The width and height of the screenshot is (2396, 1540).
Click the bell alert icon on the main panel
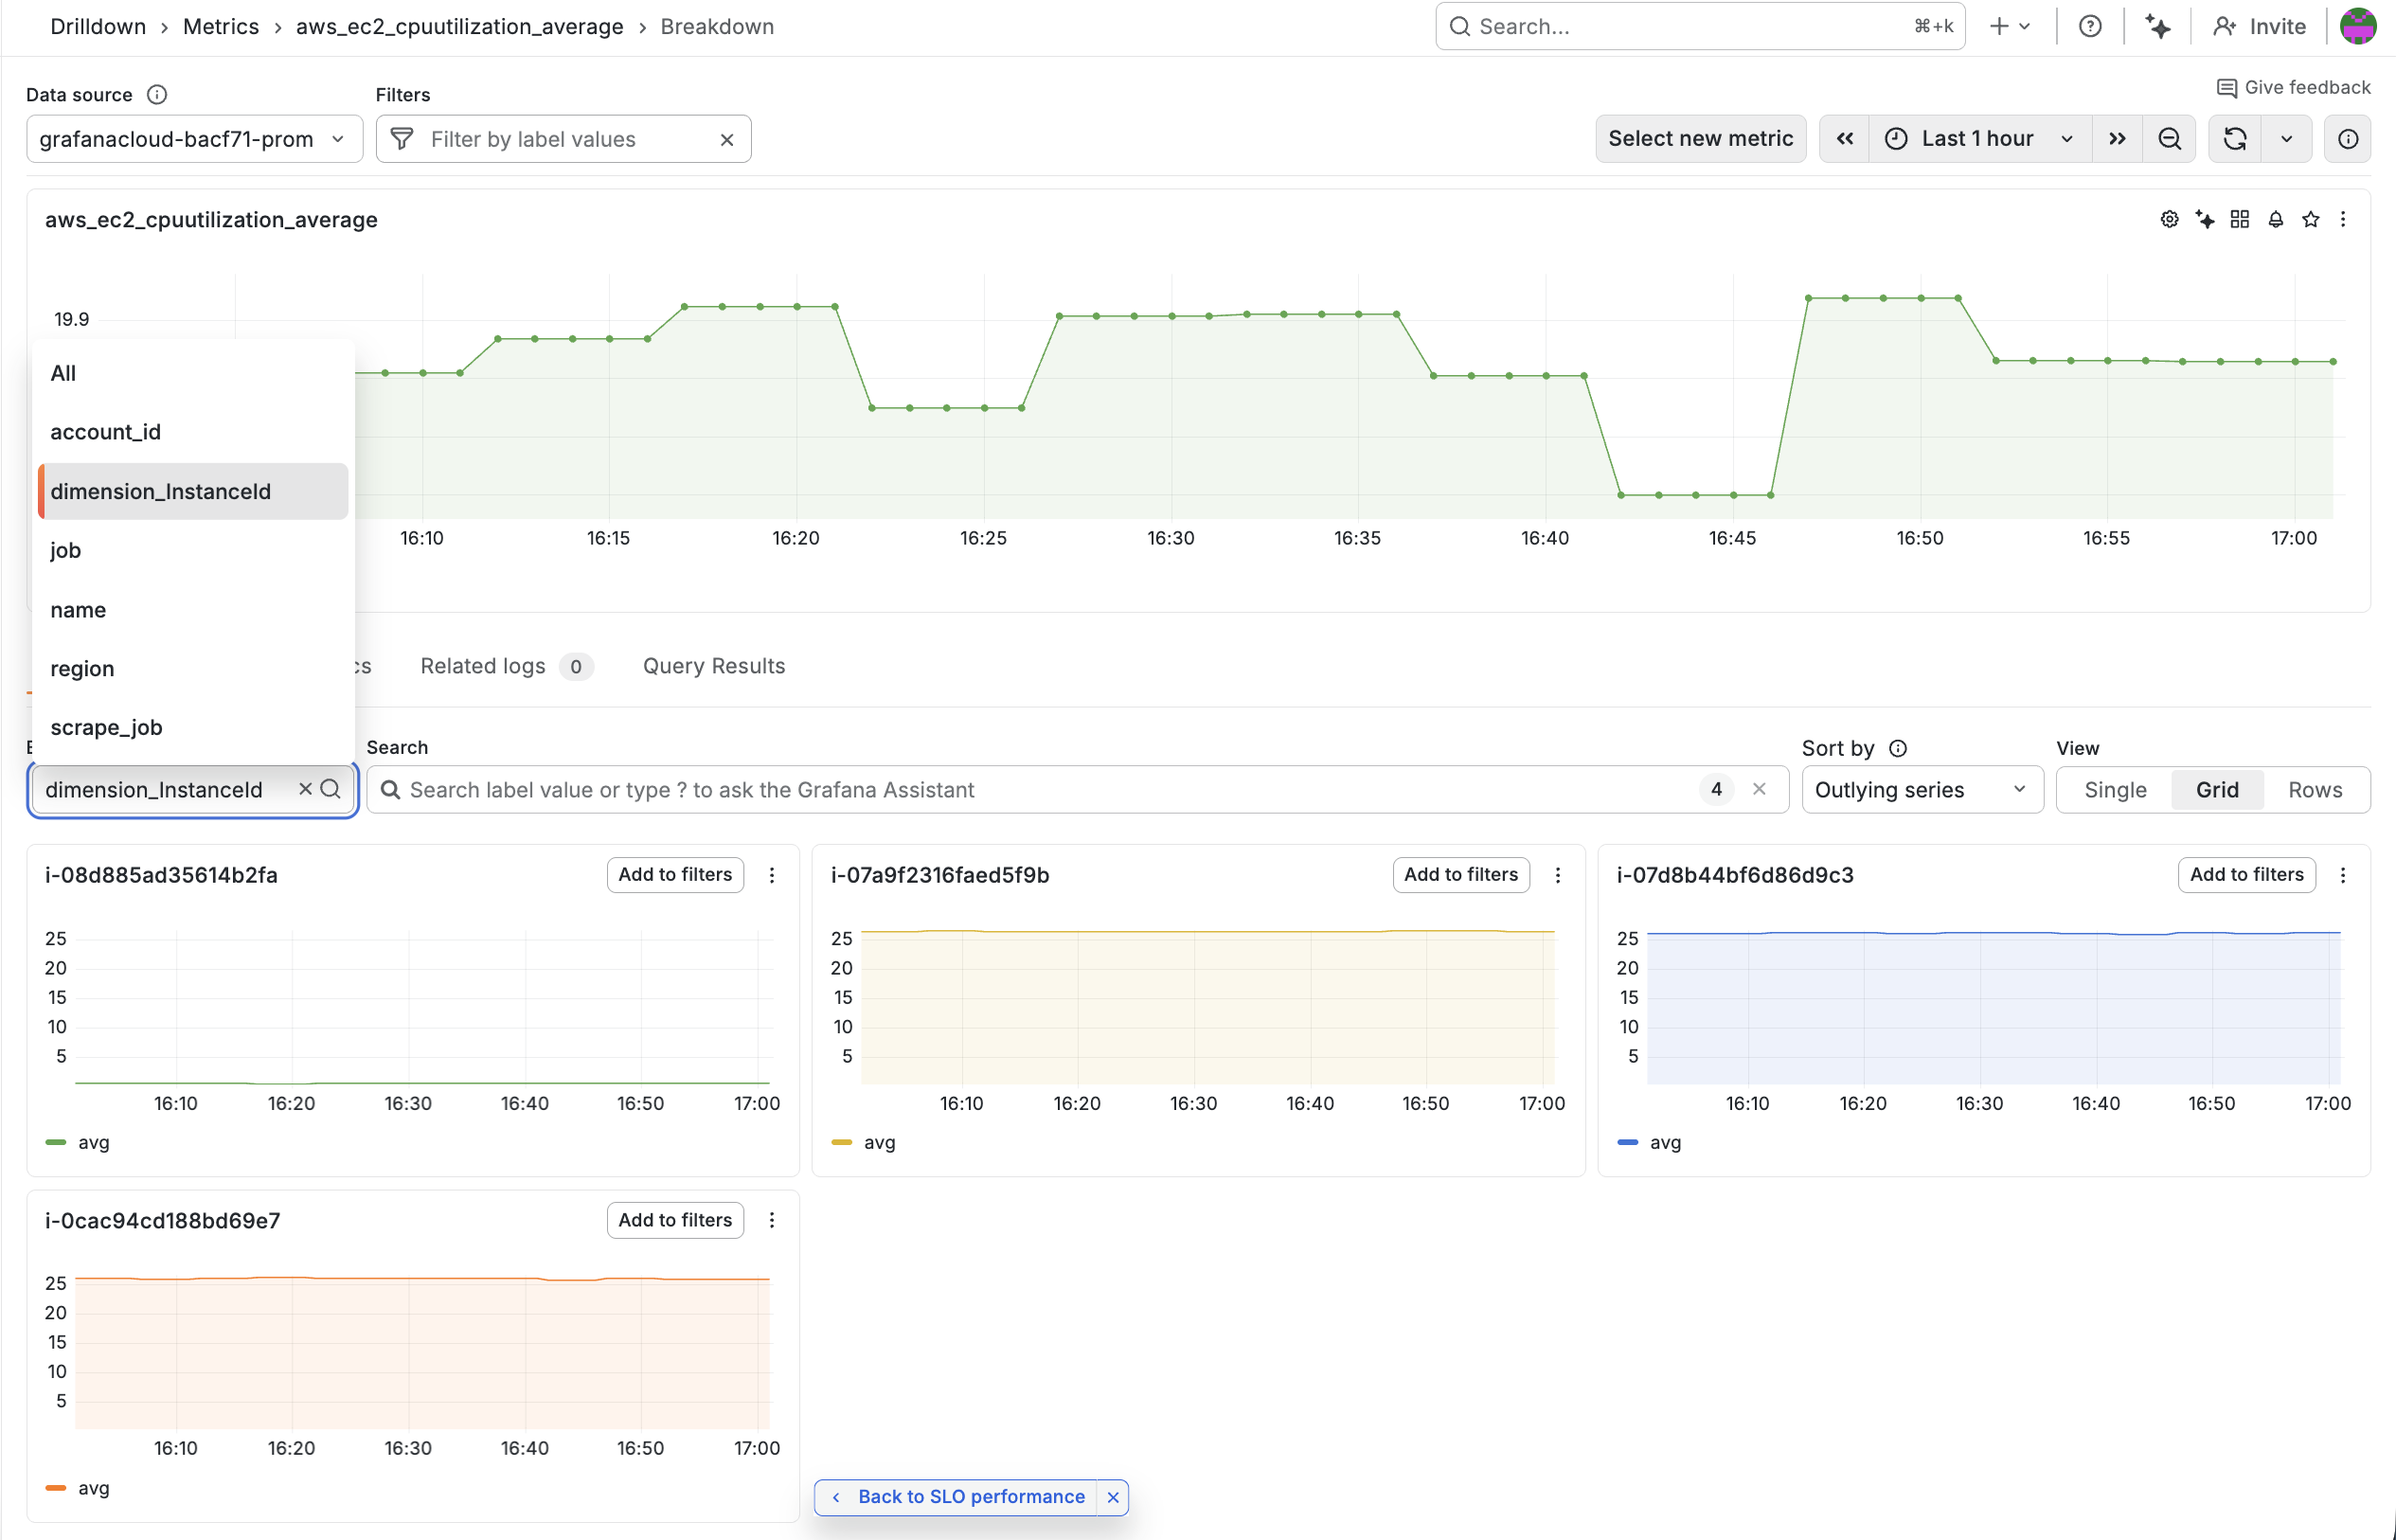(x=2276, y=220)
